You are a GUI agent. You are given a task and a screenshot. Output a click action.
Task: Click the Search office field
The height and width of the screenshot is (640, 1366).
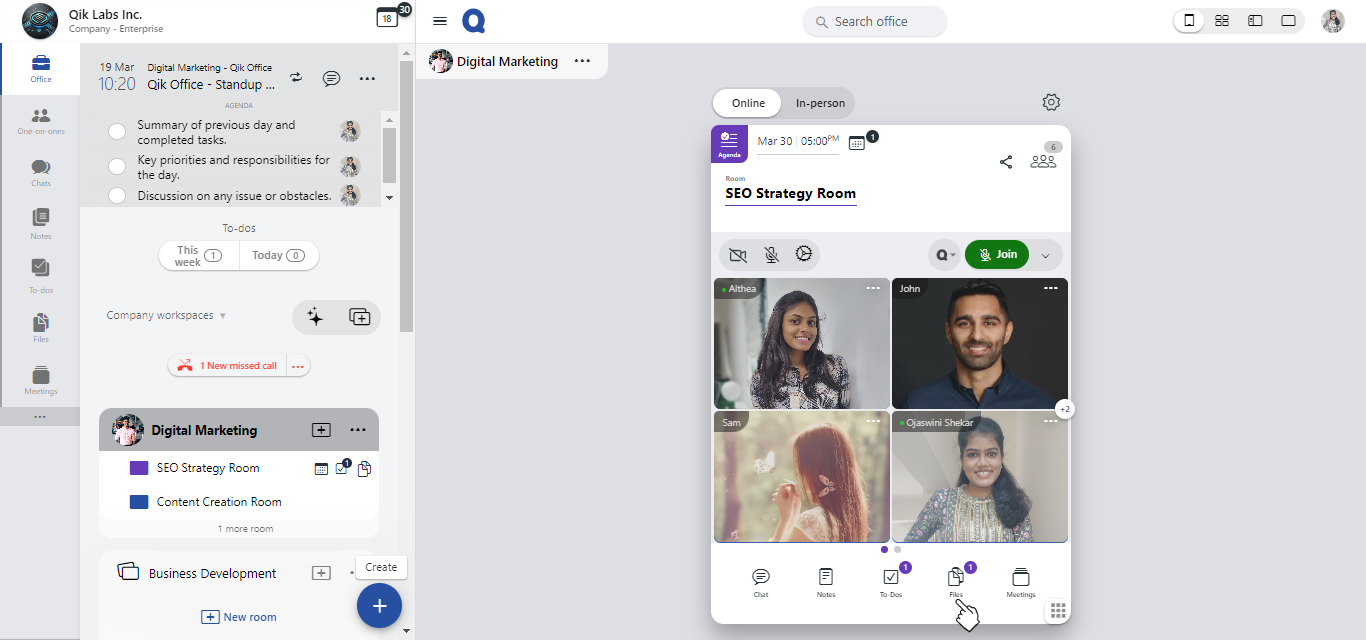coord(874,21)
